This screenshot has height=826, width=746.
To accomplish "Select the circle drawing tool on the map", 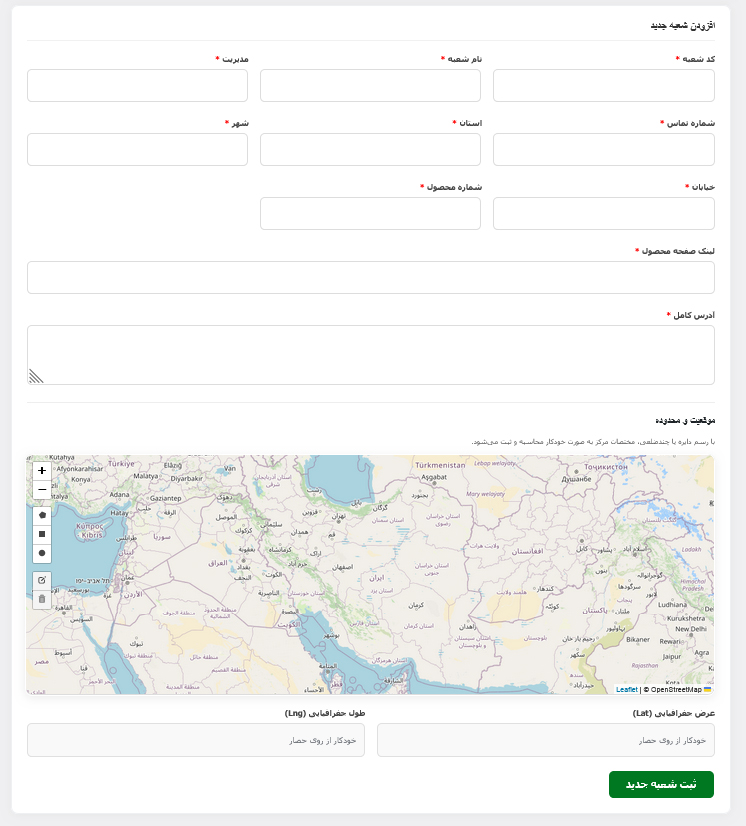I will tap(40, 553).
